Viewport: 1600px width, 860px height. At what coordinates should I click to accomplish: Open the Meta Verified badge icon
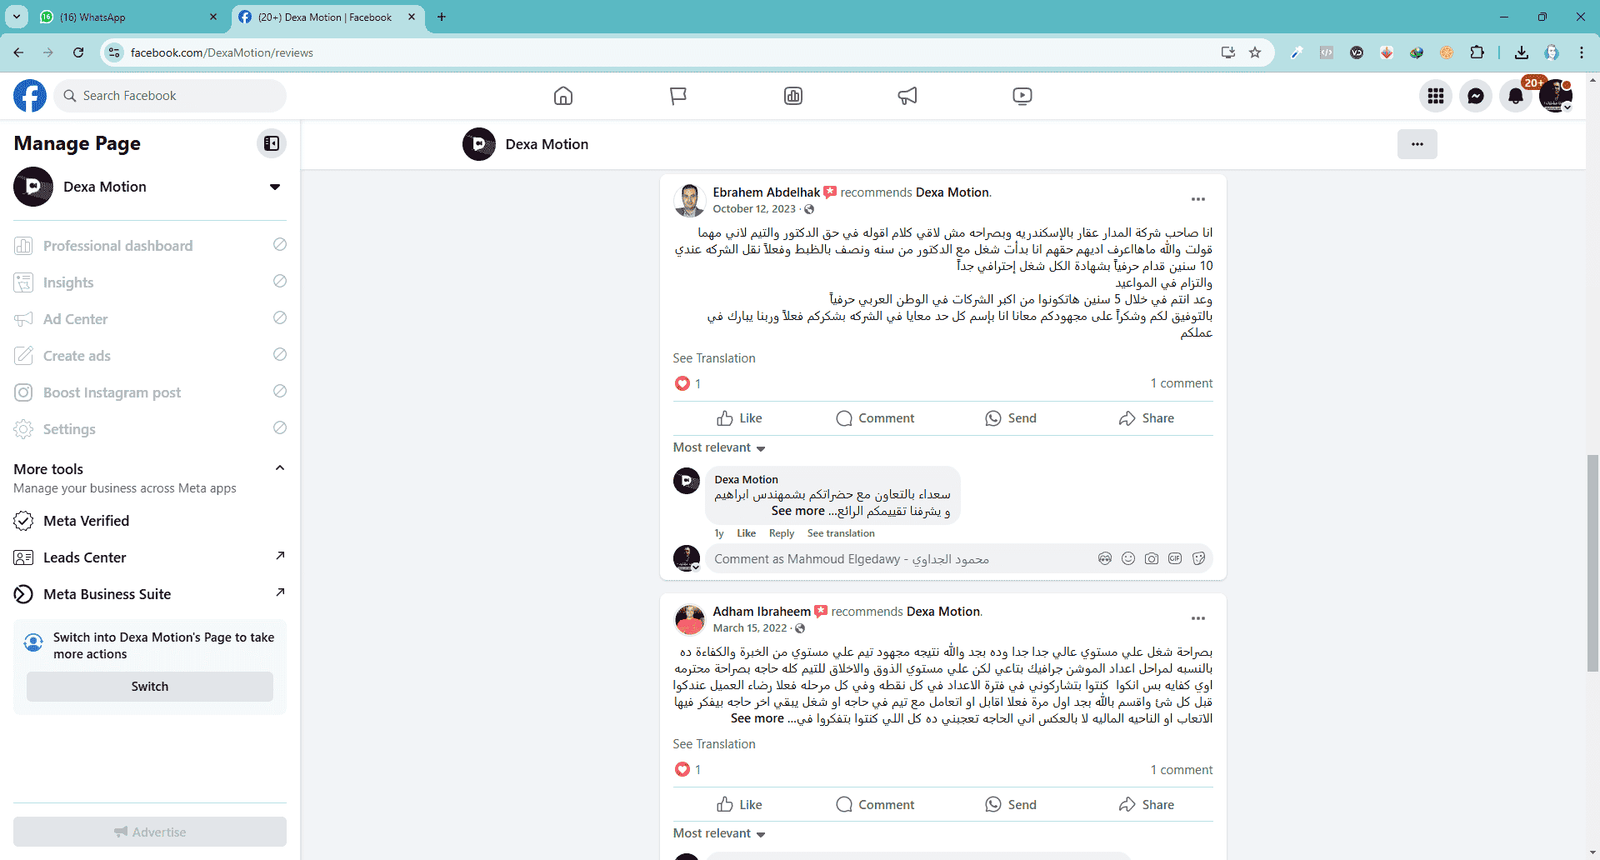[x=23, y=521]
